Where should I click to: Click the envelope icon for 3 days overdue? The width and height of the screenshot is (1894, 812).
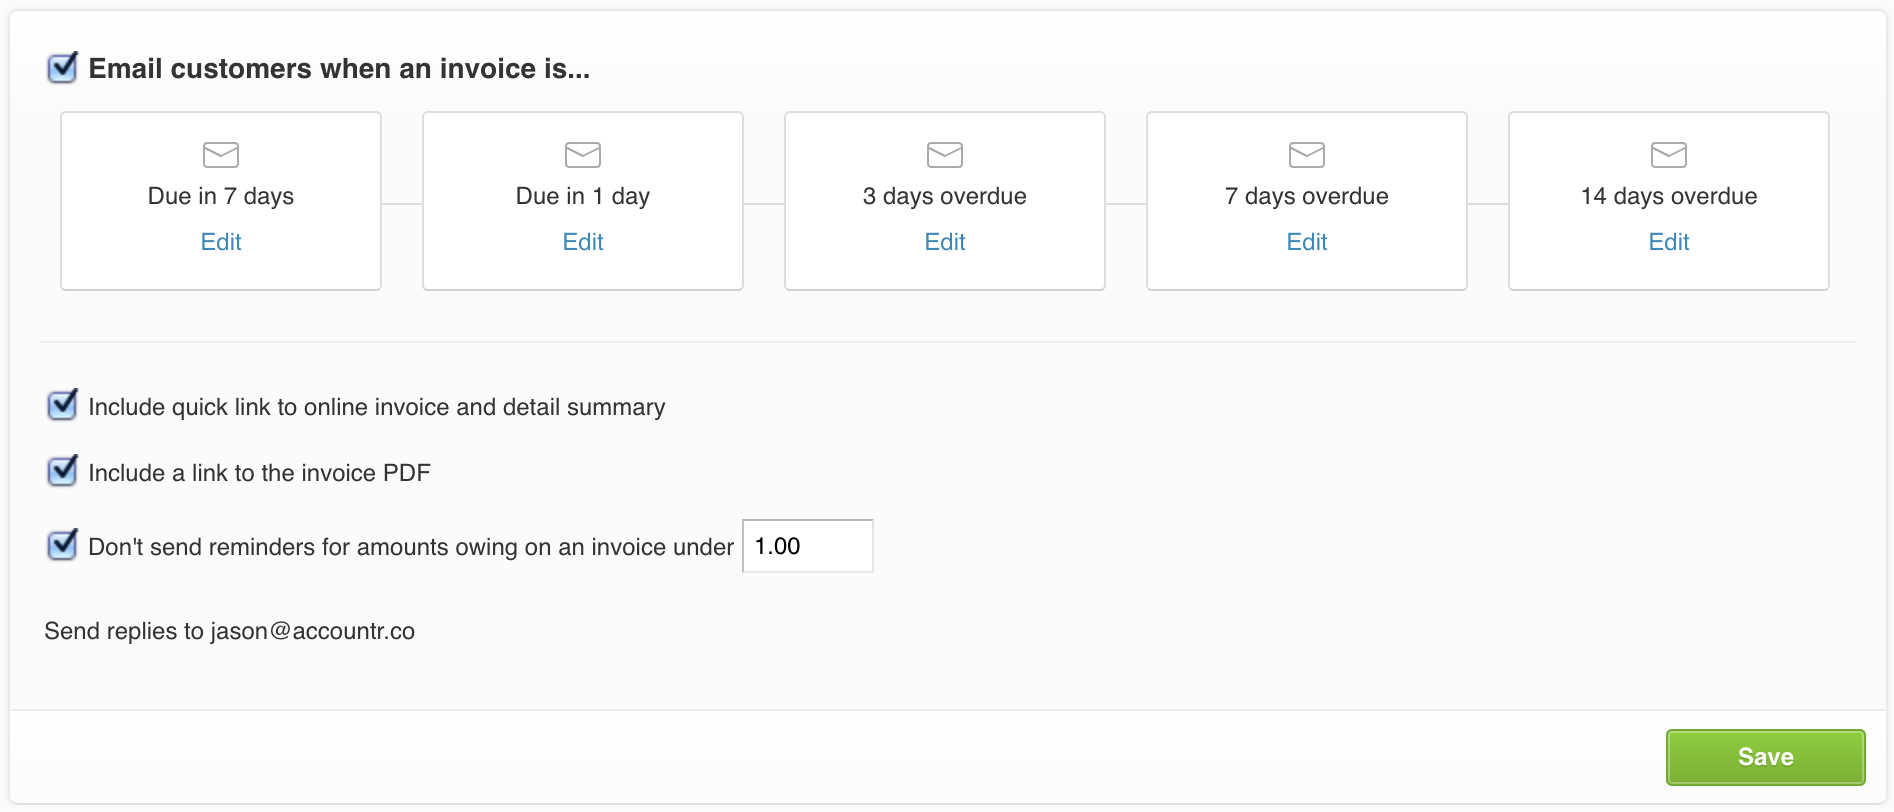click(945, 155)
